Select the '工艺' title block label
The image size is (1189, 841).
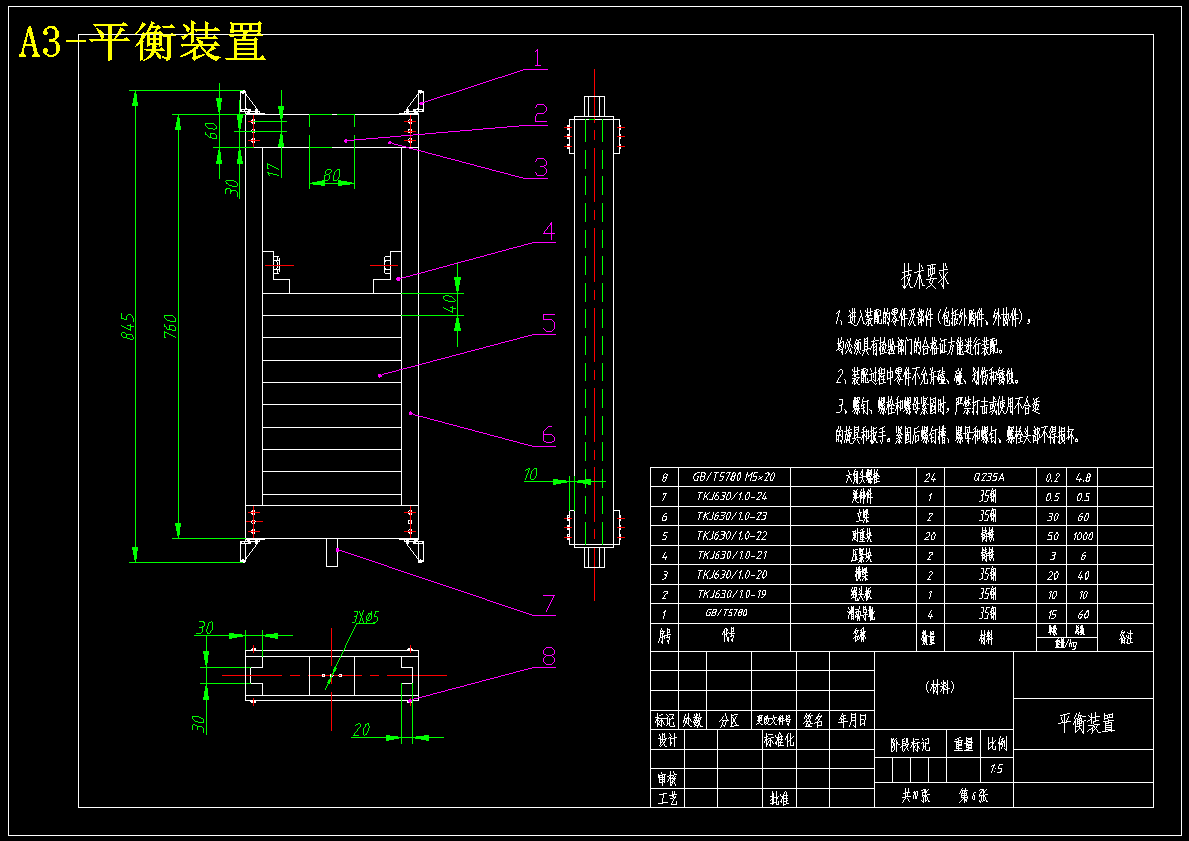pyautogui.click(x=667, y=798)
